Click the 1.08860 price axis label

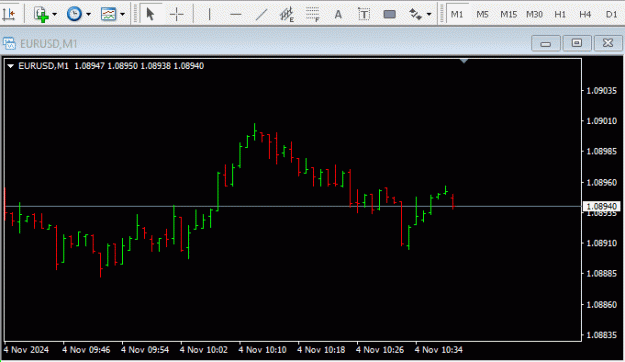tap(601, 305)
